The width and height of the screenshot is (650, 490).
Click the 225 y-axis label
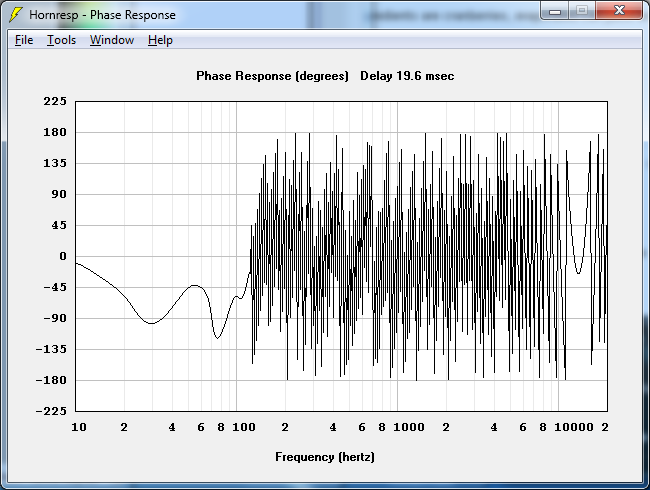click(x=55, y=101)
